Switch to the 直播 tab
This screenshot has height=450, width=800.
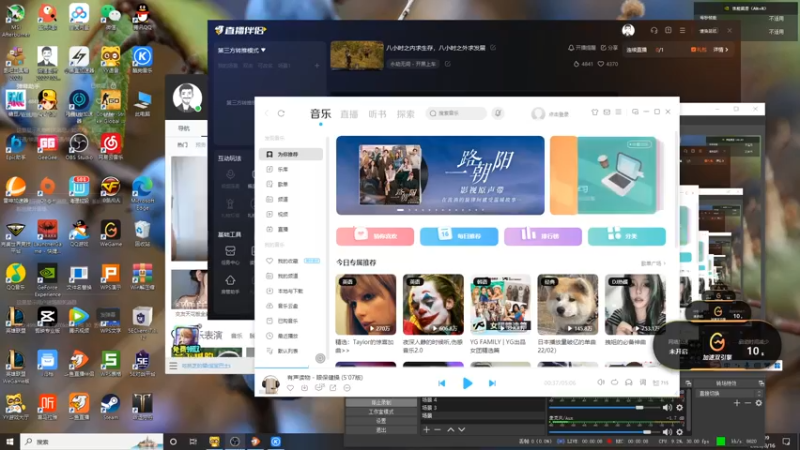(349, 114)
